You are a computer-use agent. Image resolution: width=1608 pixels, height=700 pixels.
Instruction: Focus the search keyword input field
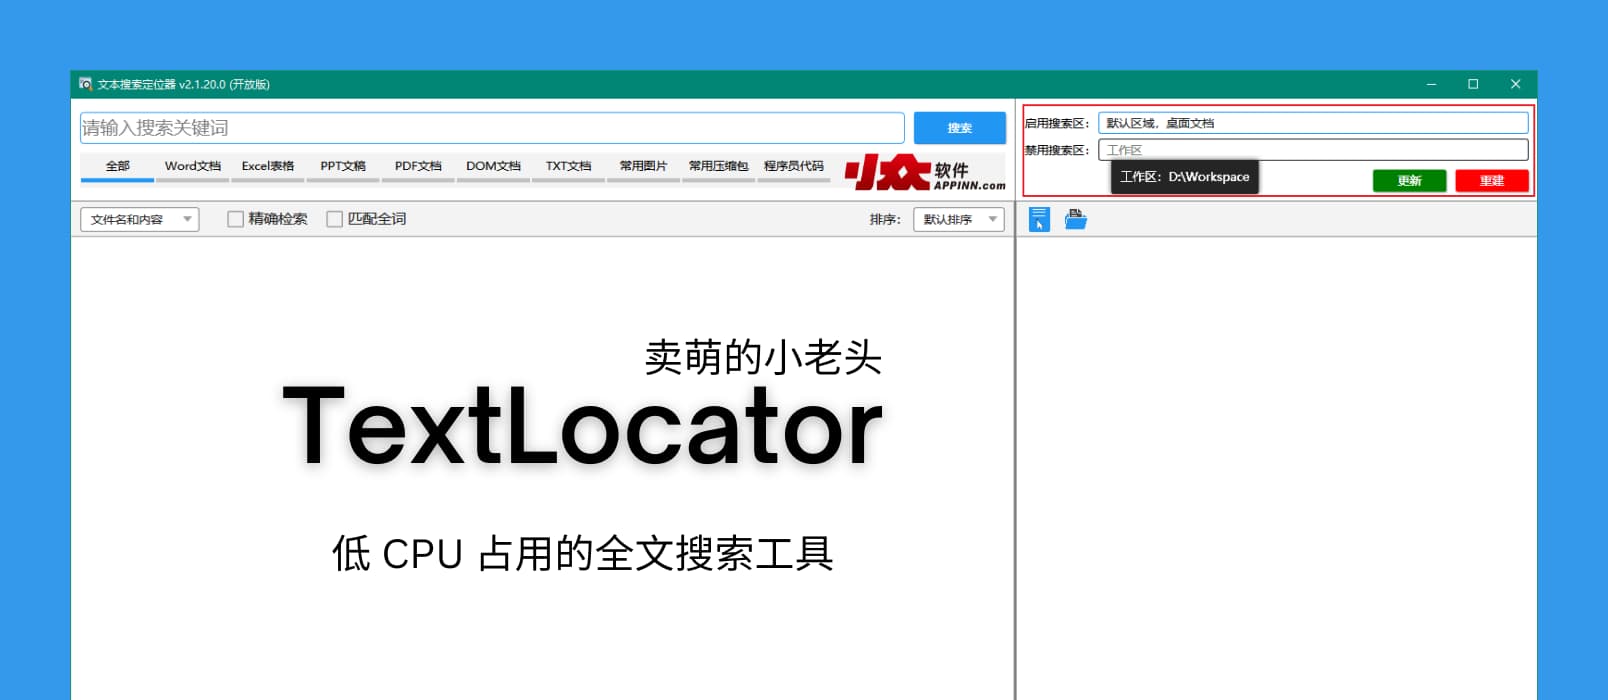(x=492, y=128)
